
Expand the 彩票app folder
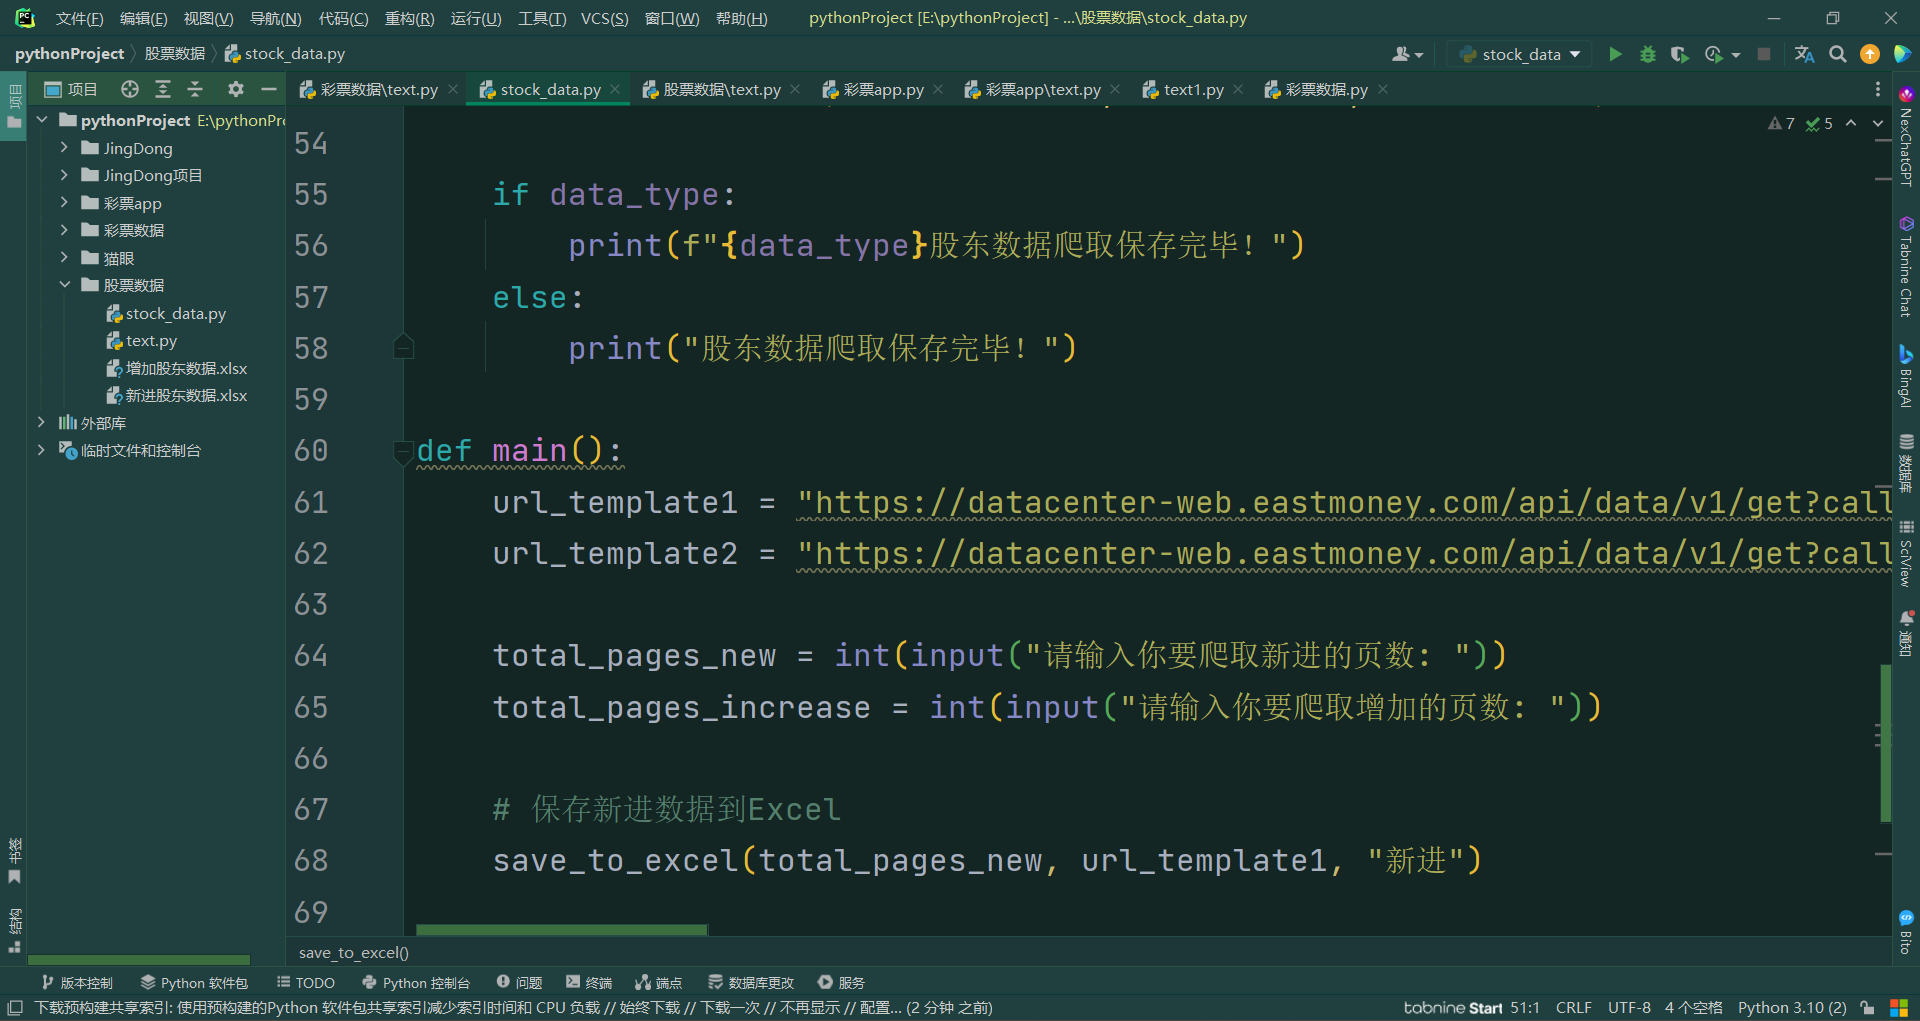point(64,203)
